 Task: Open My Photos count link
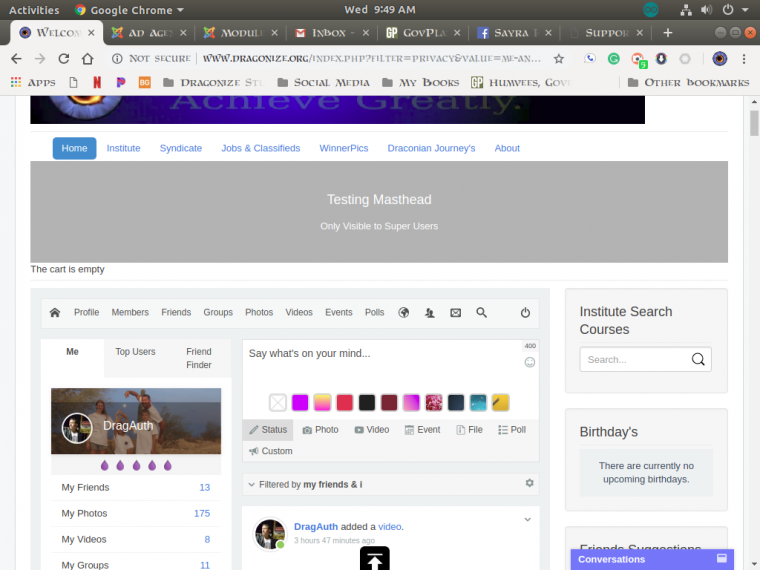(x=202, y=513)
